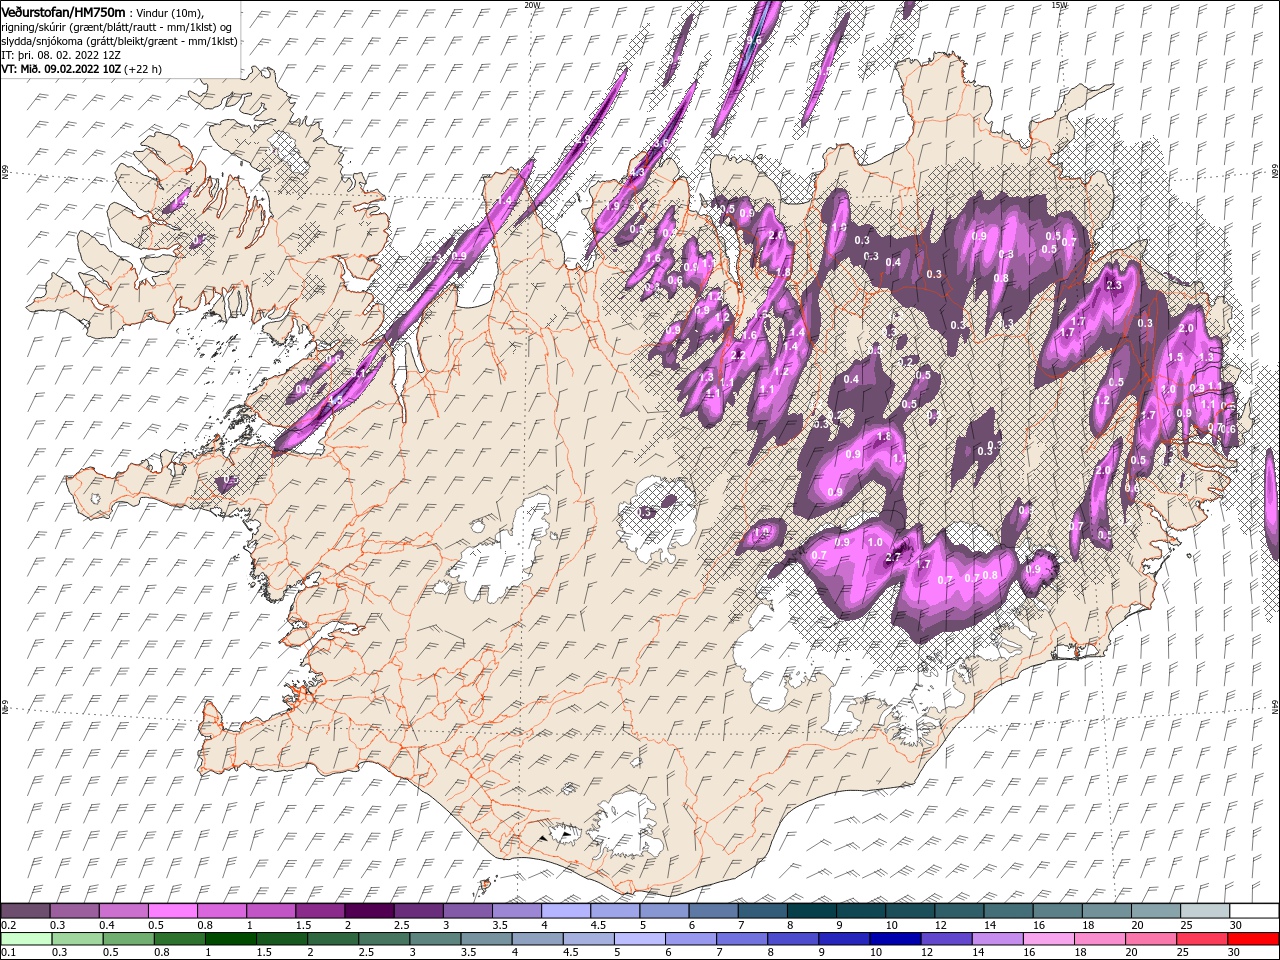Click the '15W' longitude label
This screenshot has height=960, width=1280.
pyautogui.click(x=1058, y=5)
